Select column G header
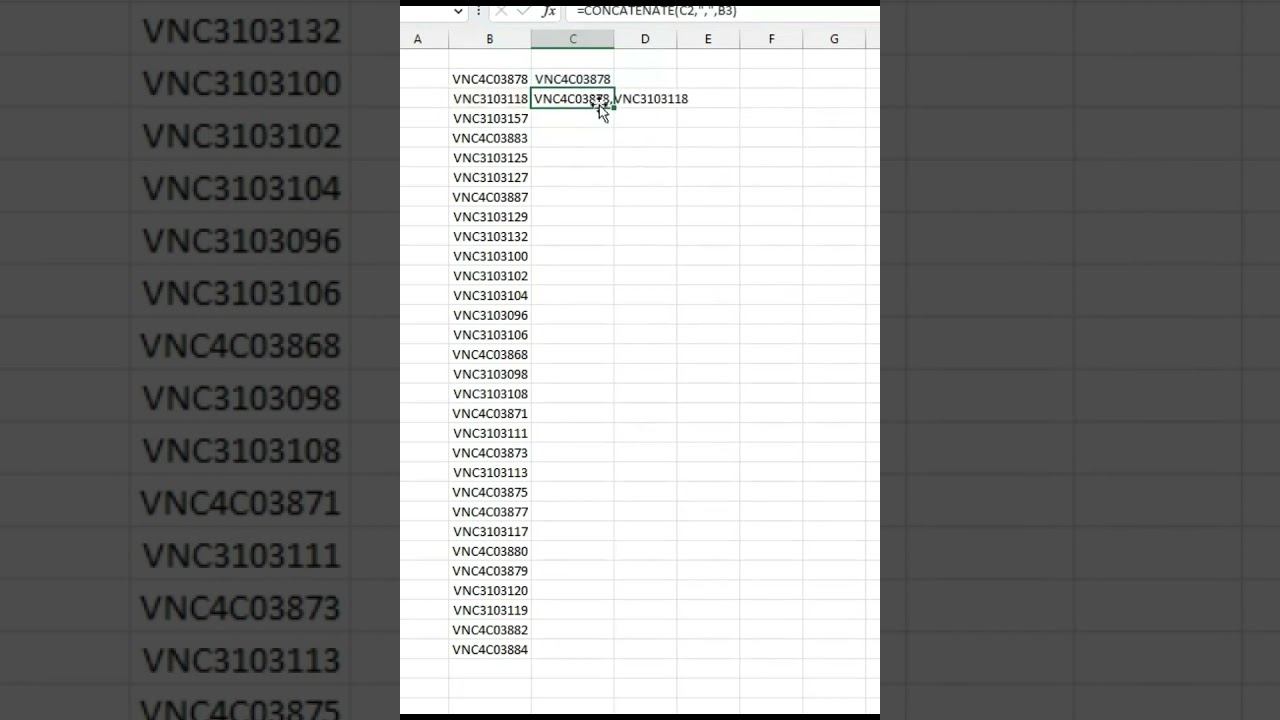Viewport: 1280px width, 720px height. pyautogui.click(x=834, y=39)
